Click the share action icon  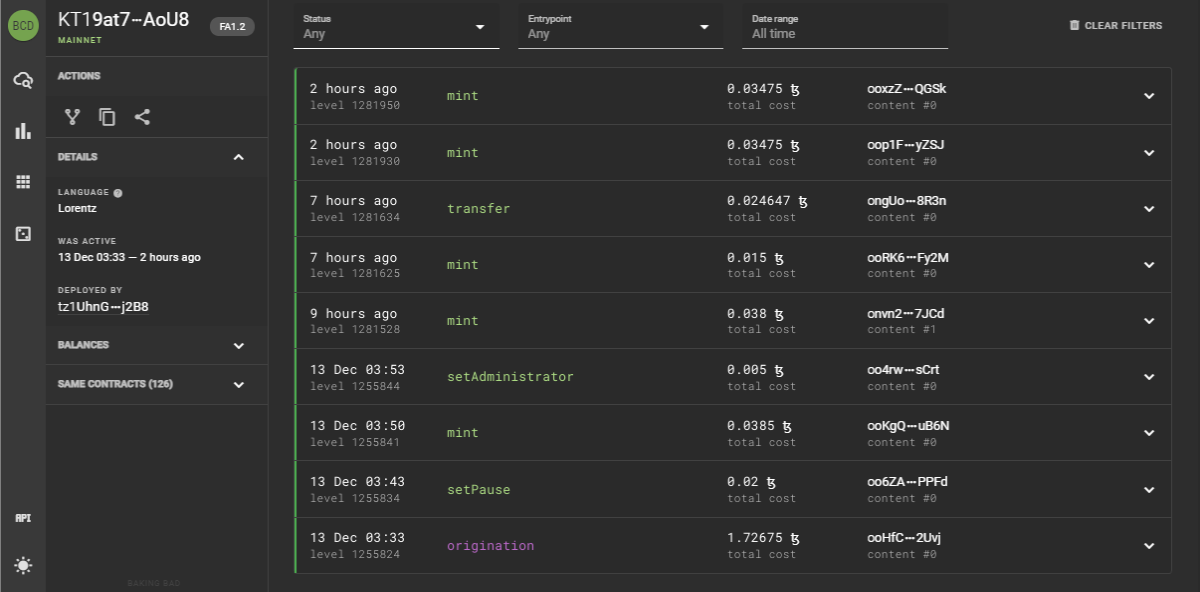click(x=142, y=117)
